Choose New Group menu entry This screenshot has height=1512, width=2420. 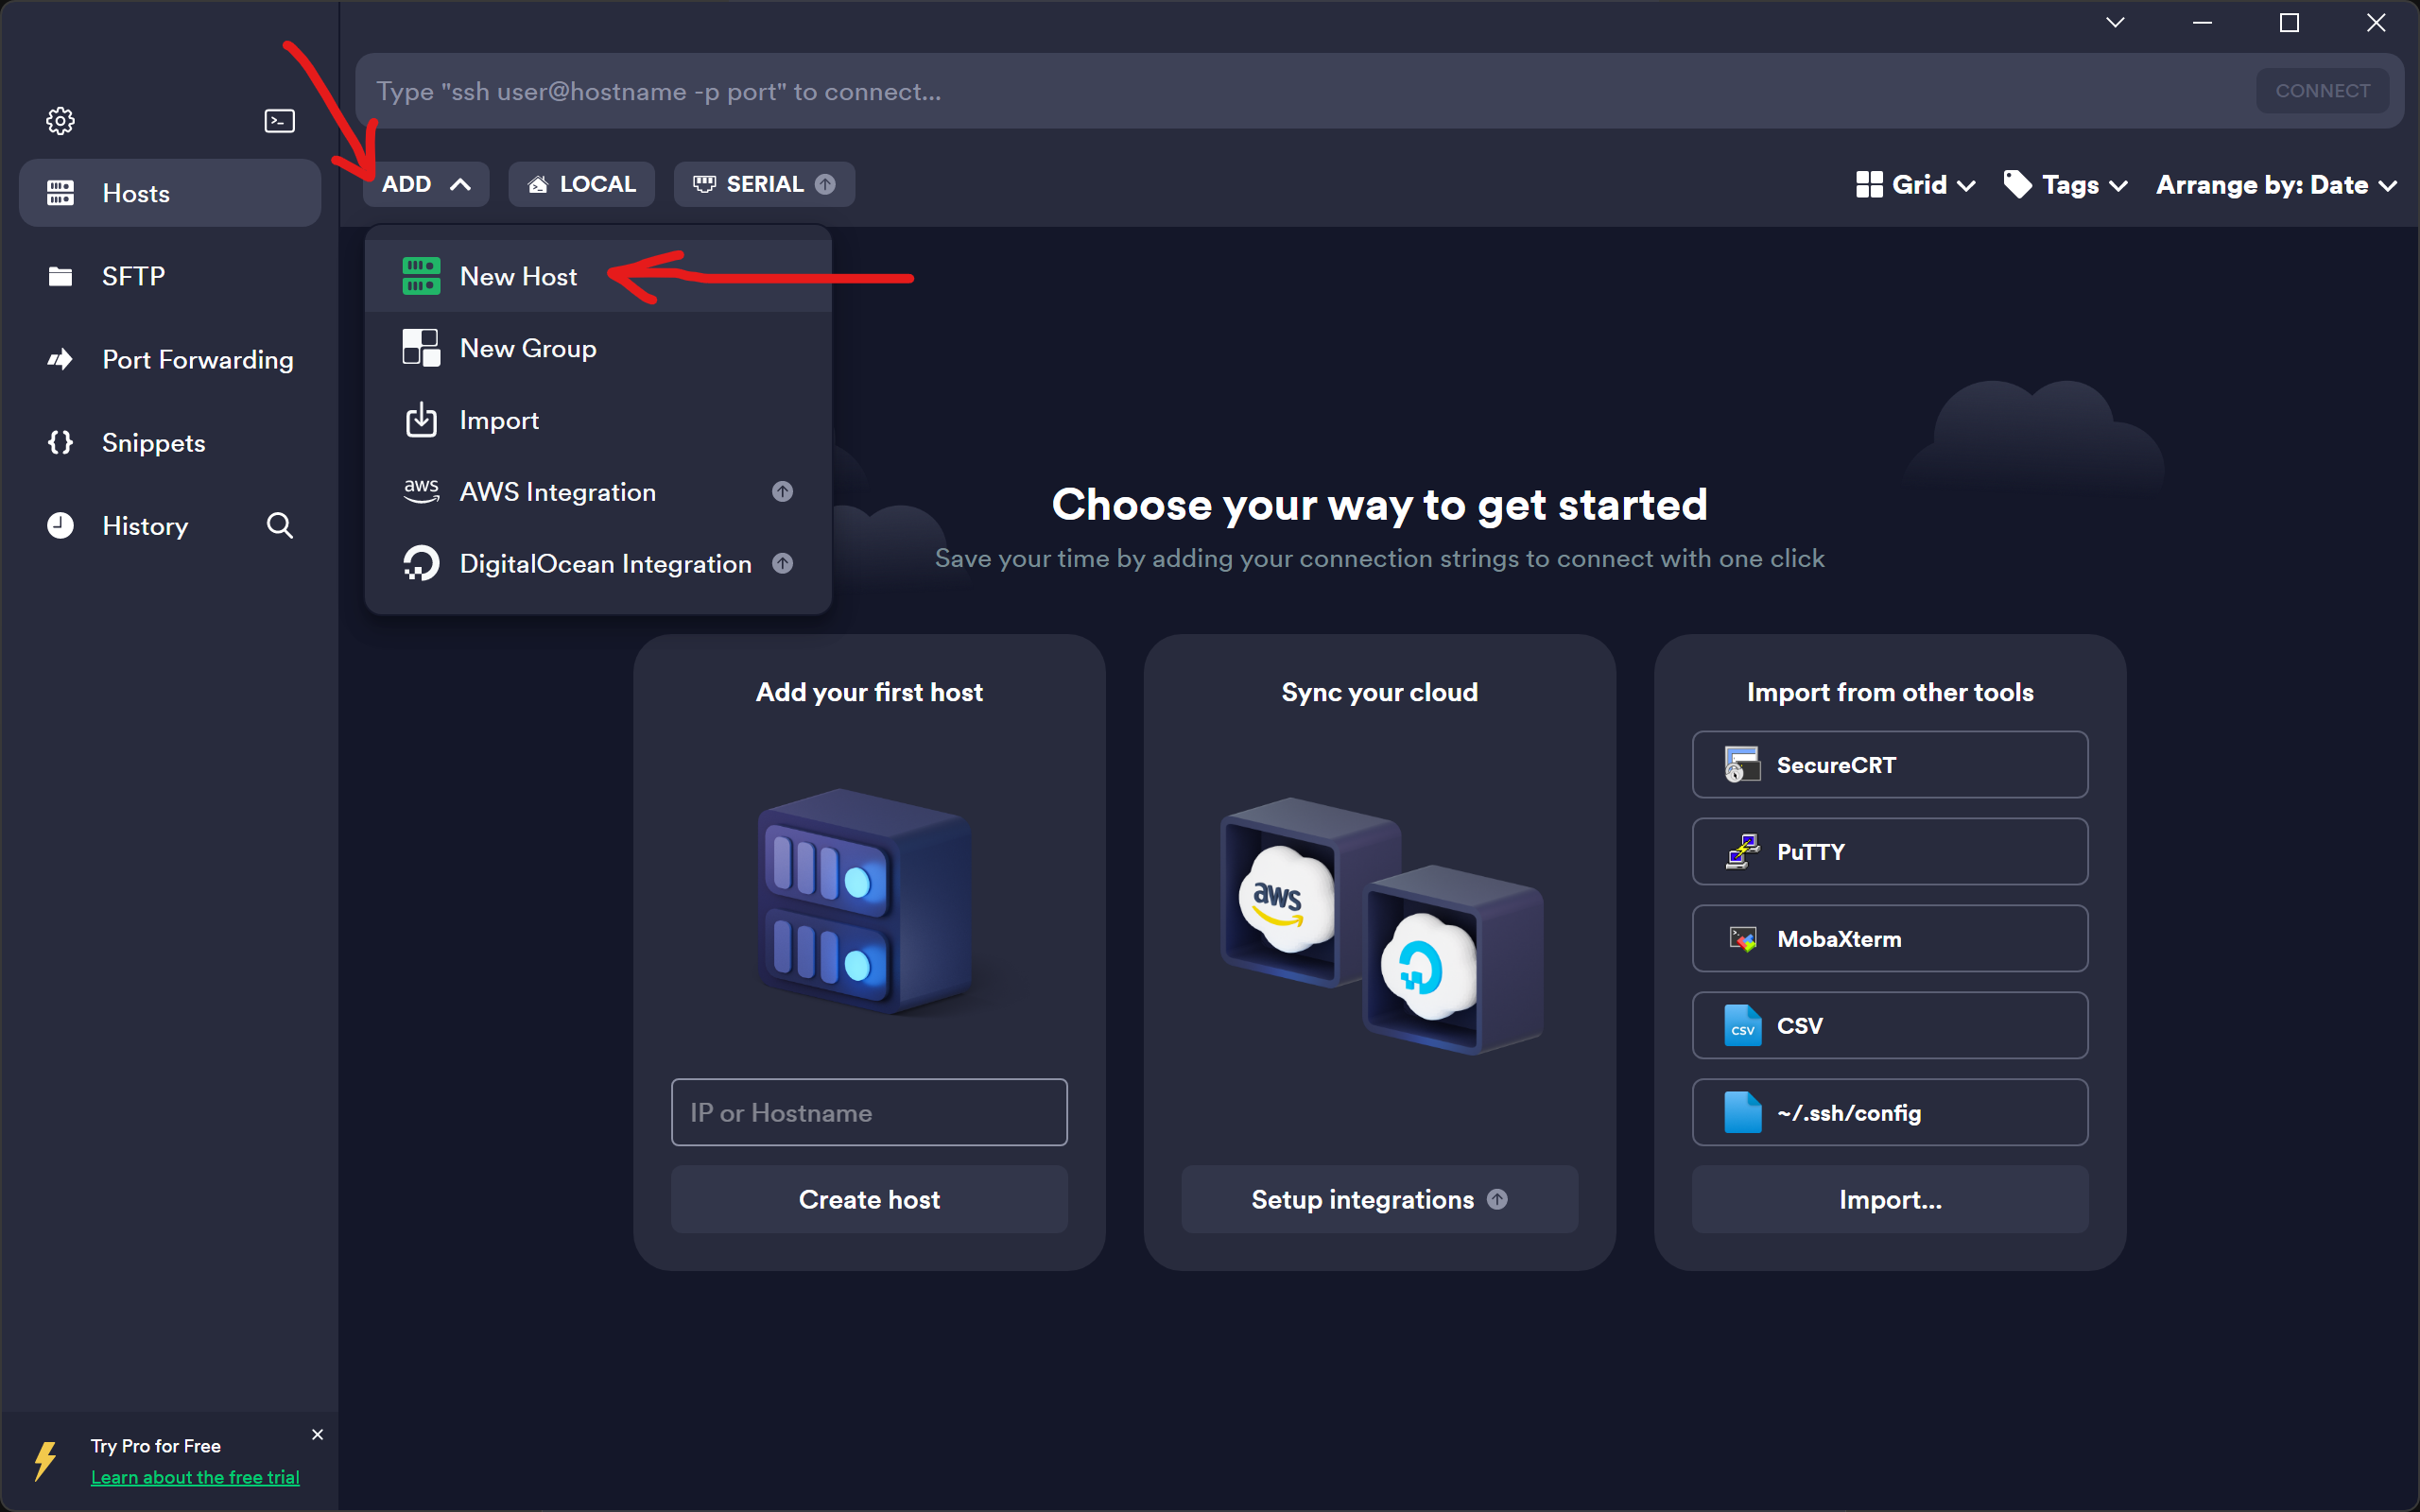[x=527, y=349]
